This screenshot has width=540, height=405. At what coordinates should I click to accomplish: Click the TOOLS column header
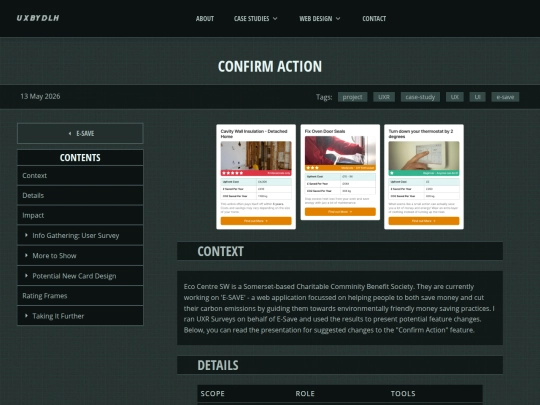click(x=403, y=393)
